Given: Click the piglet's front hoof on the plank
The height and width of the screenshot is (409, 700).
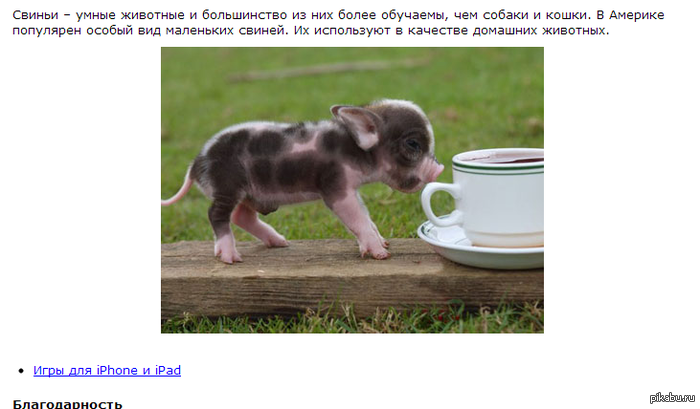Looking at the screenshot, I should pos(376,251).
